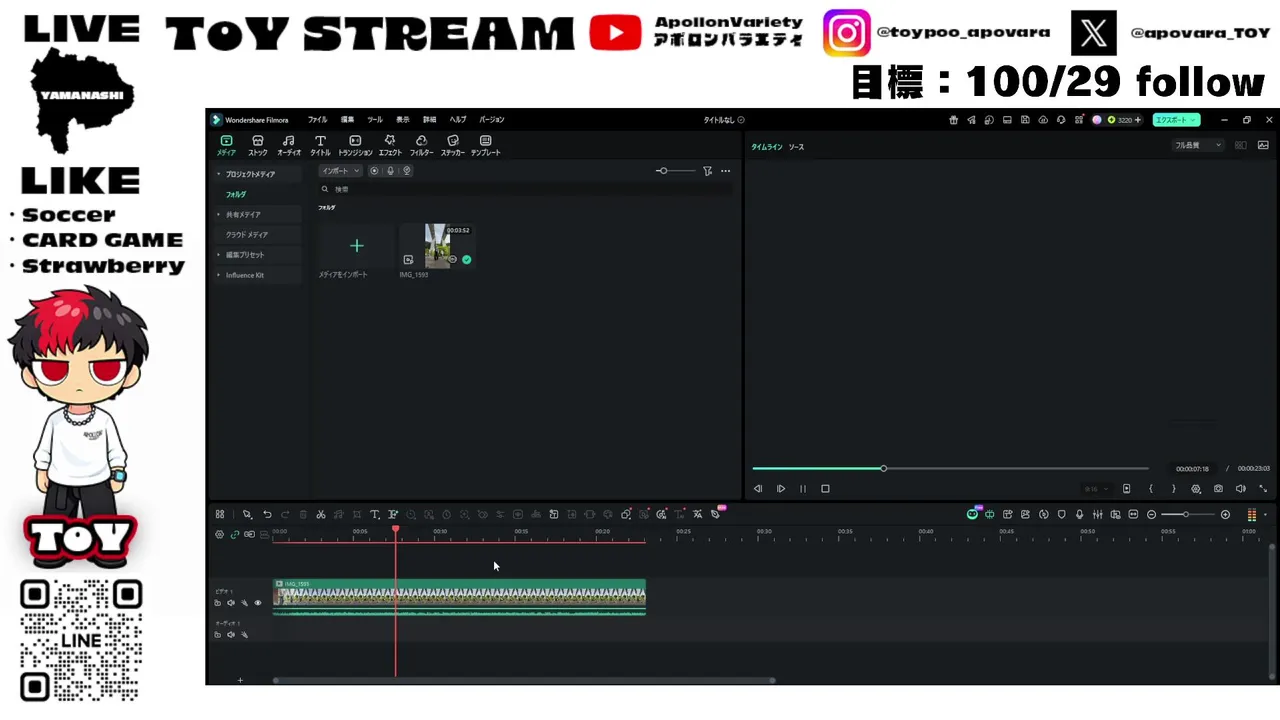Click the voice-over microphone icon next to Import
This screenshot has height=720, width=1280.
tap(391, 171)
